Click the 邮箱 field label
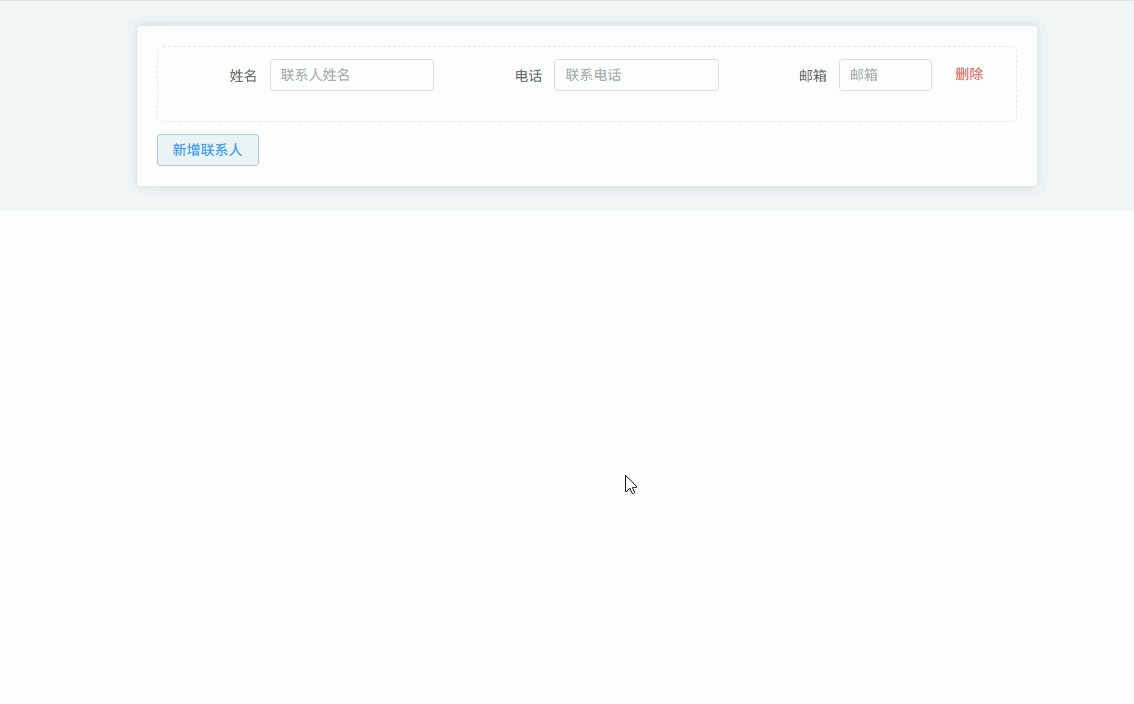This screenshot has height=704, width=1134. [x=812, y=76]
